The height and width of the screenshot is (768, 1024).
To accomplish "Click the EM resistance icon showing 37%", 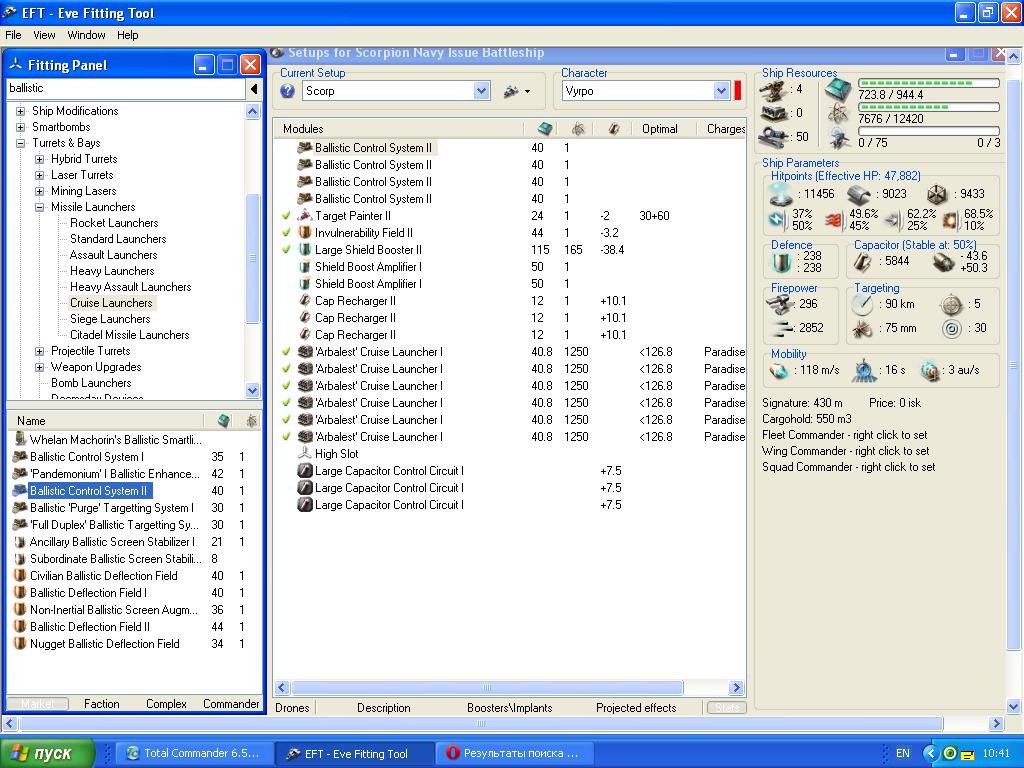I will (777, 220).
